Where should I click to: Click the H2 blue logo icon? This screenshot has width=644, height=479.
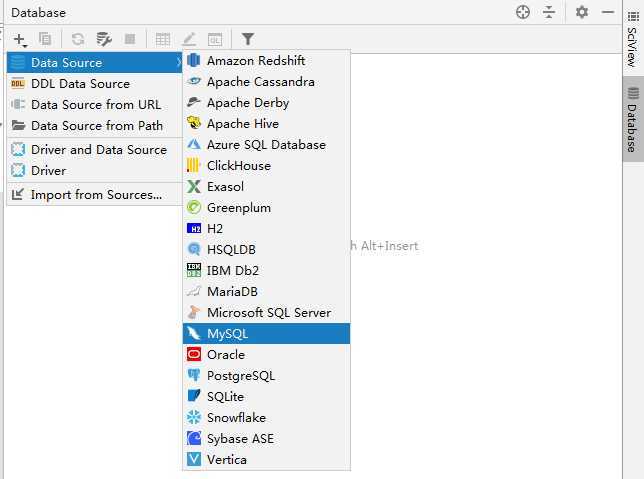194,228
